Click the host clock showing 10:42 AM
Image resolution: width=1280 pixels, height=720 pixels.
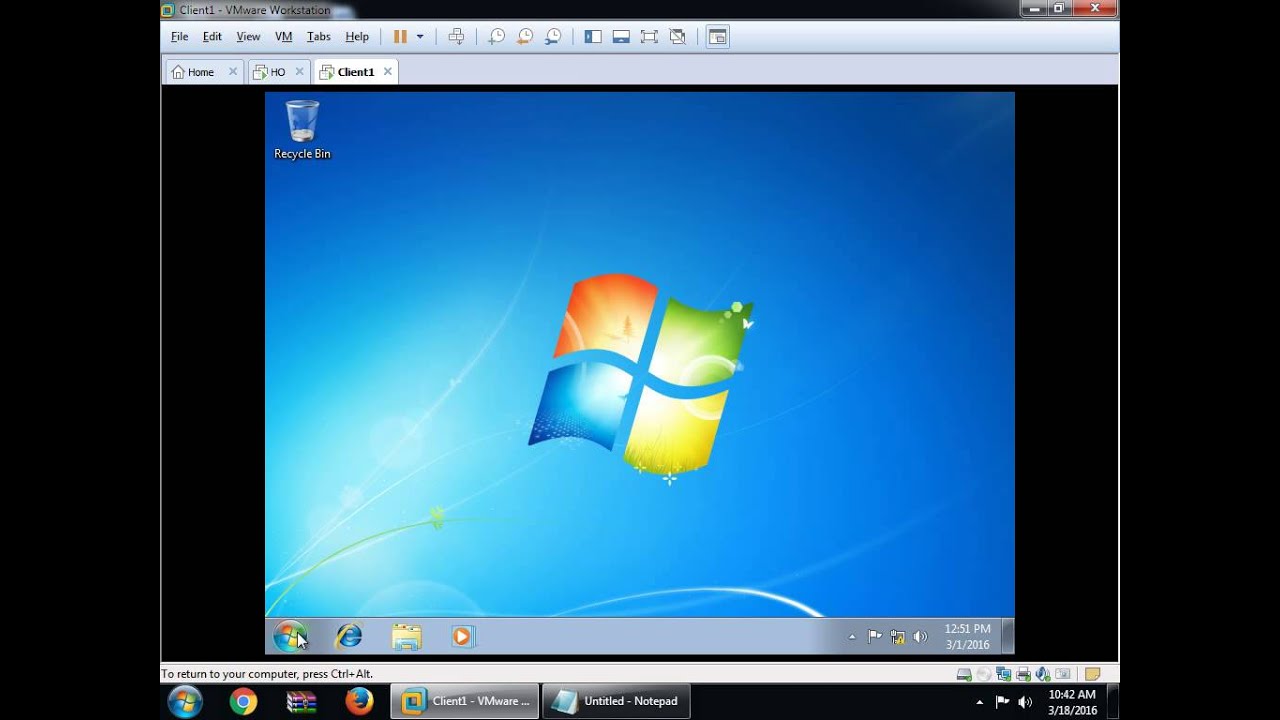tap(1072, 702)
